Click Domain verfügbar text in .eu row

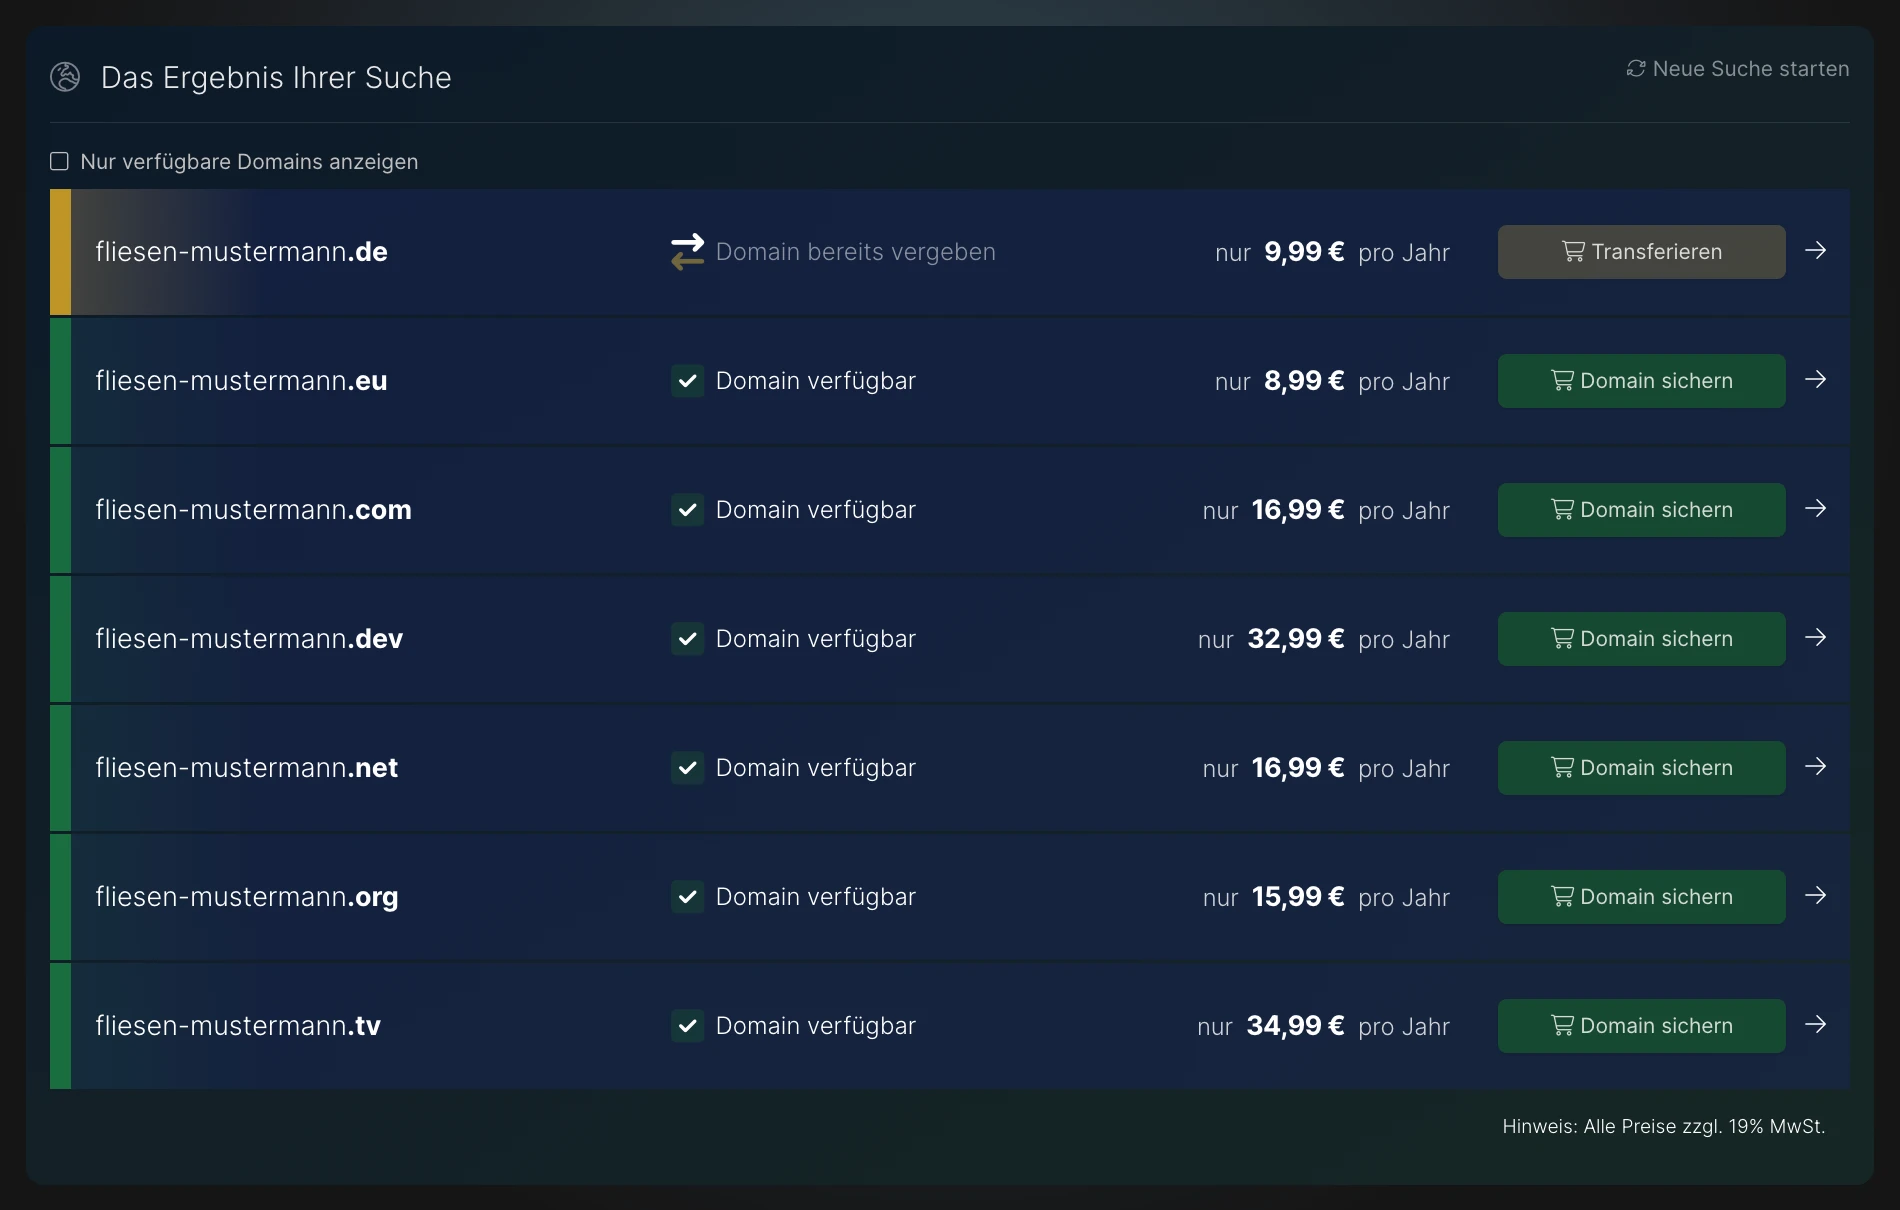(816, 381)
